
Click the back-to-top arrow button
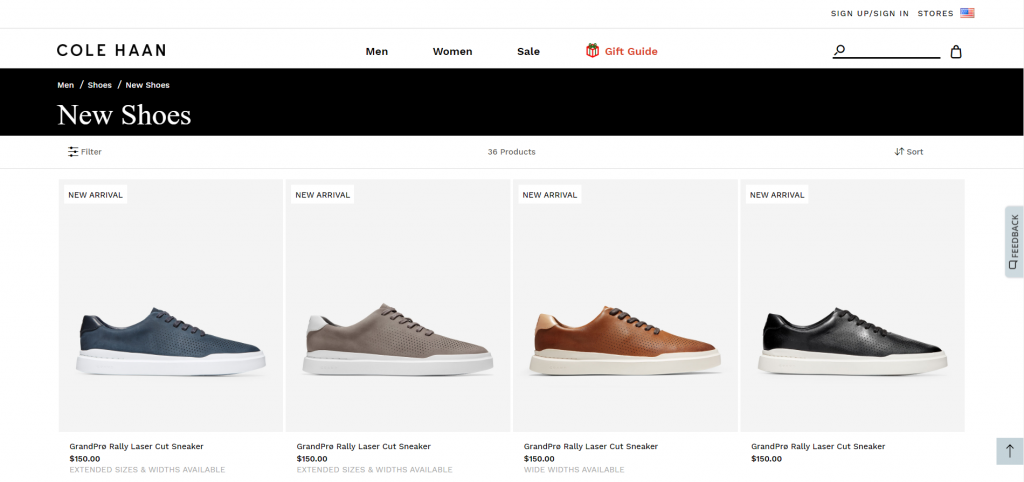click(1010, 451)
